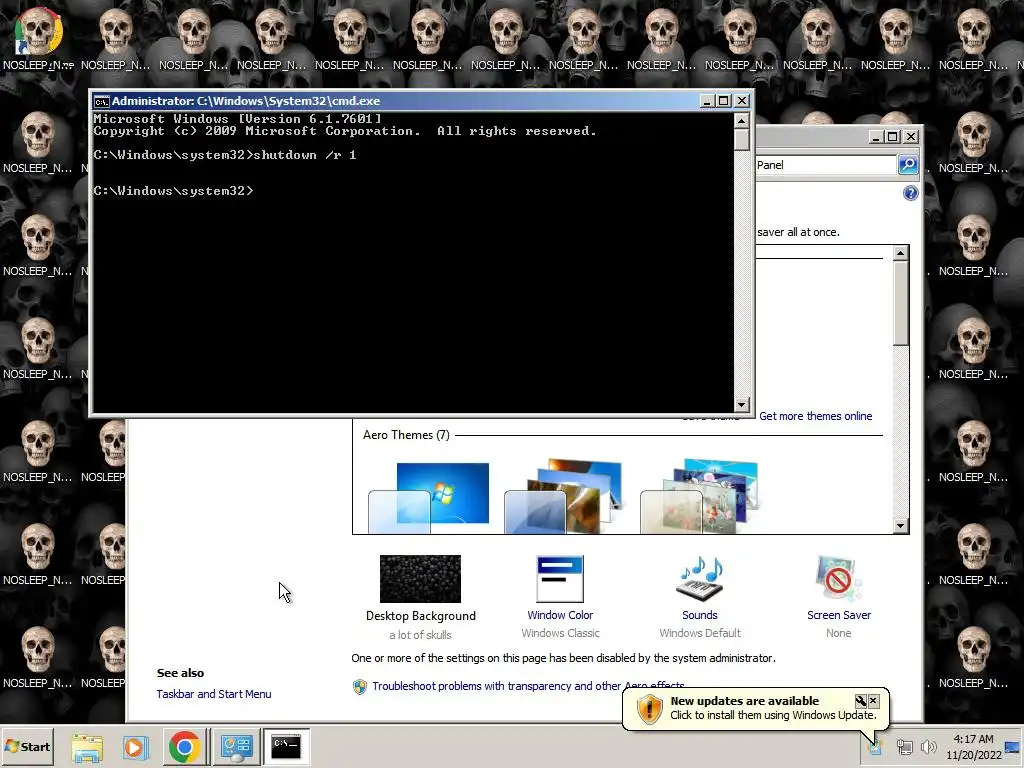Maximize the Control Panel window
Screen dimensions: 1024x768
tap(893, 136)
